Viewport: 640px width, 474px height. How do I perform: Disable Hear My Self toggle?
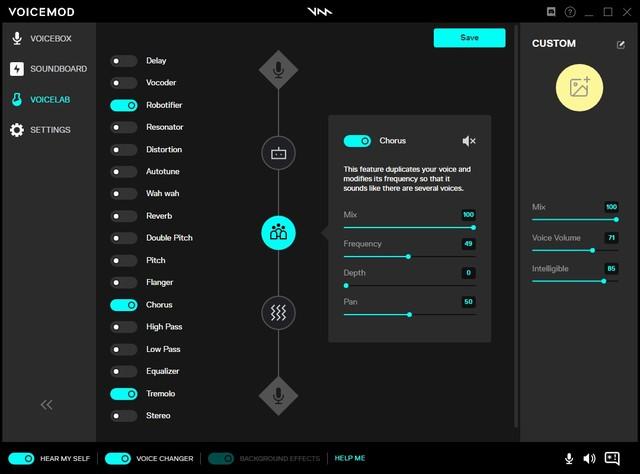19,458
